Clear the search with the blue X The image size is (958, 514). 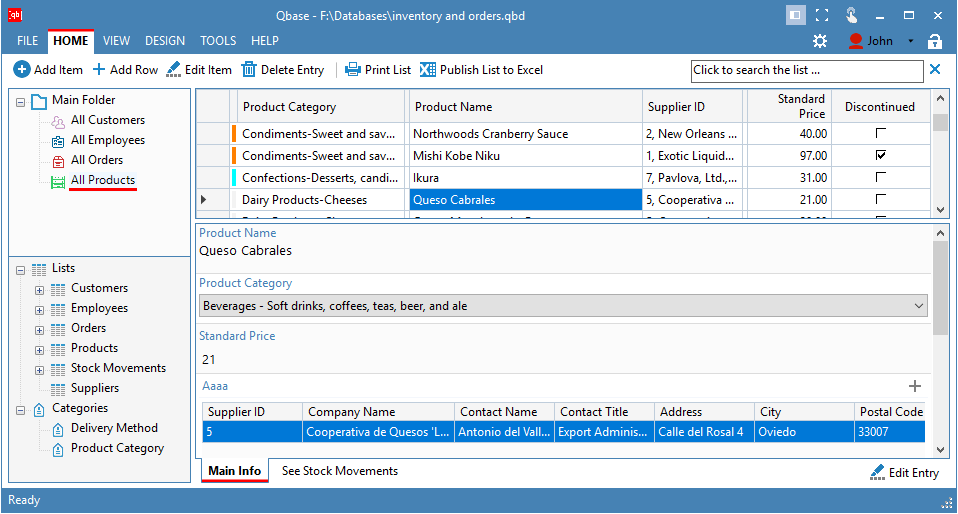click(x=935, y=70)
